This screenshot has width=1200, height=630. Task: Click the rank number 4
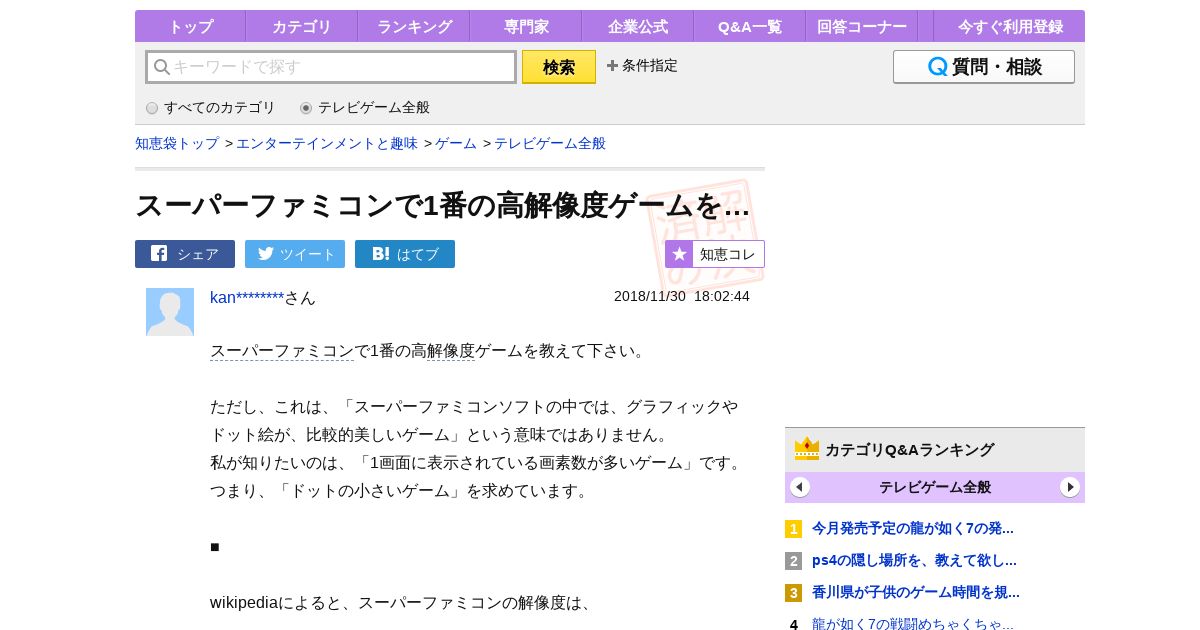point(794,625)
